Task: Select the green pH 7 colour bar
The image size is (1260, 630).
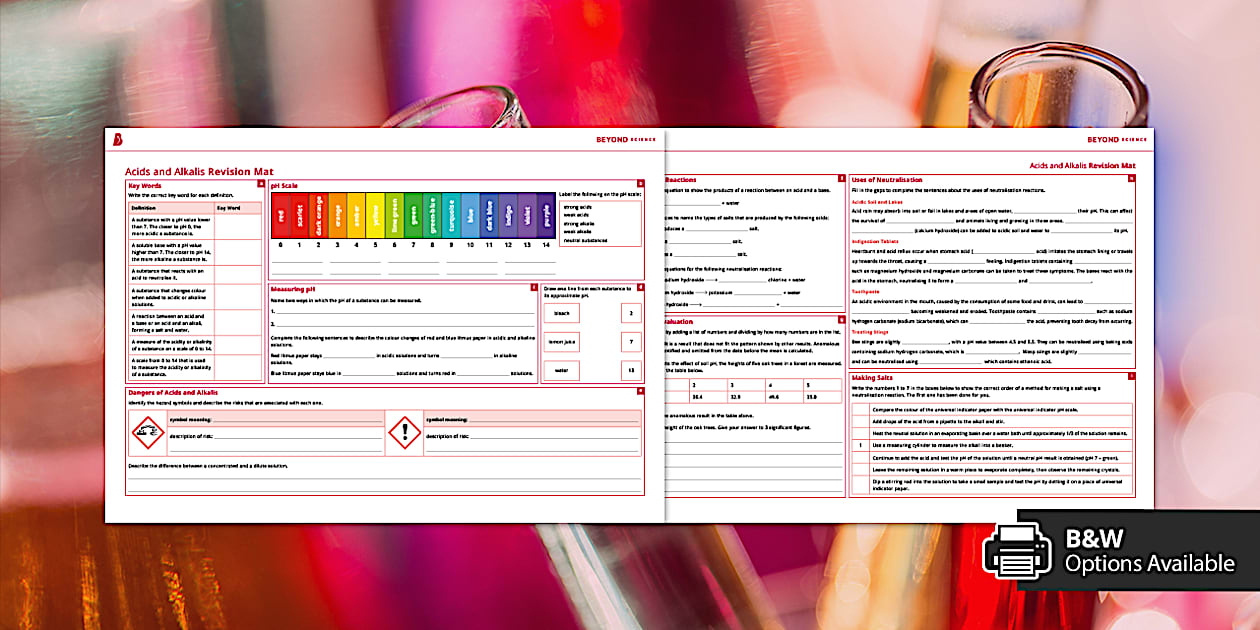Action: pos(413,215)
